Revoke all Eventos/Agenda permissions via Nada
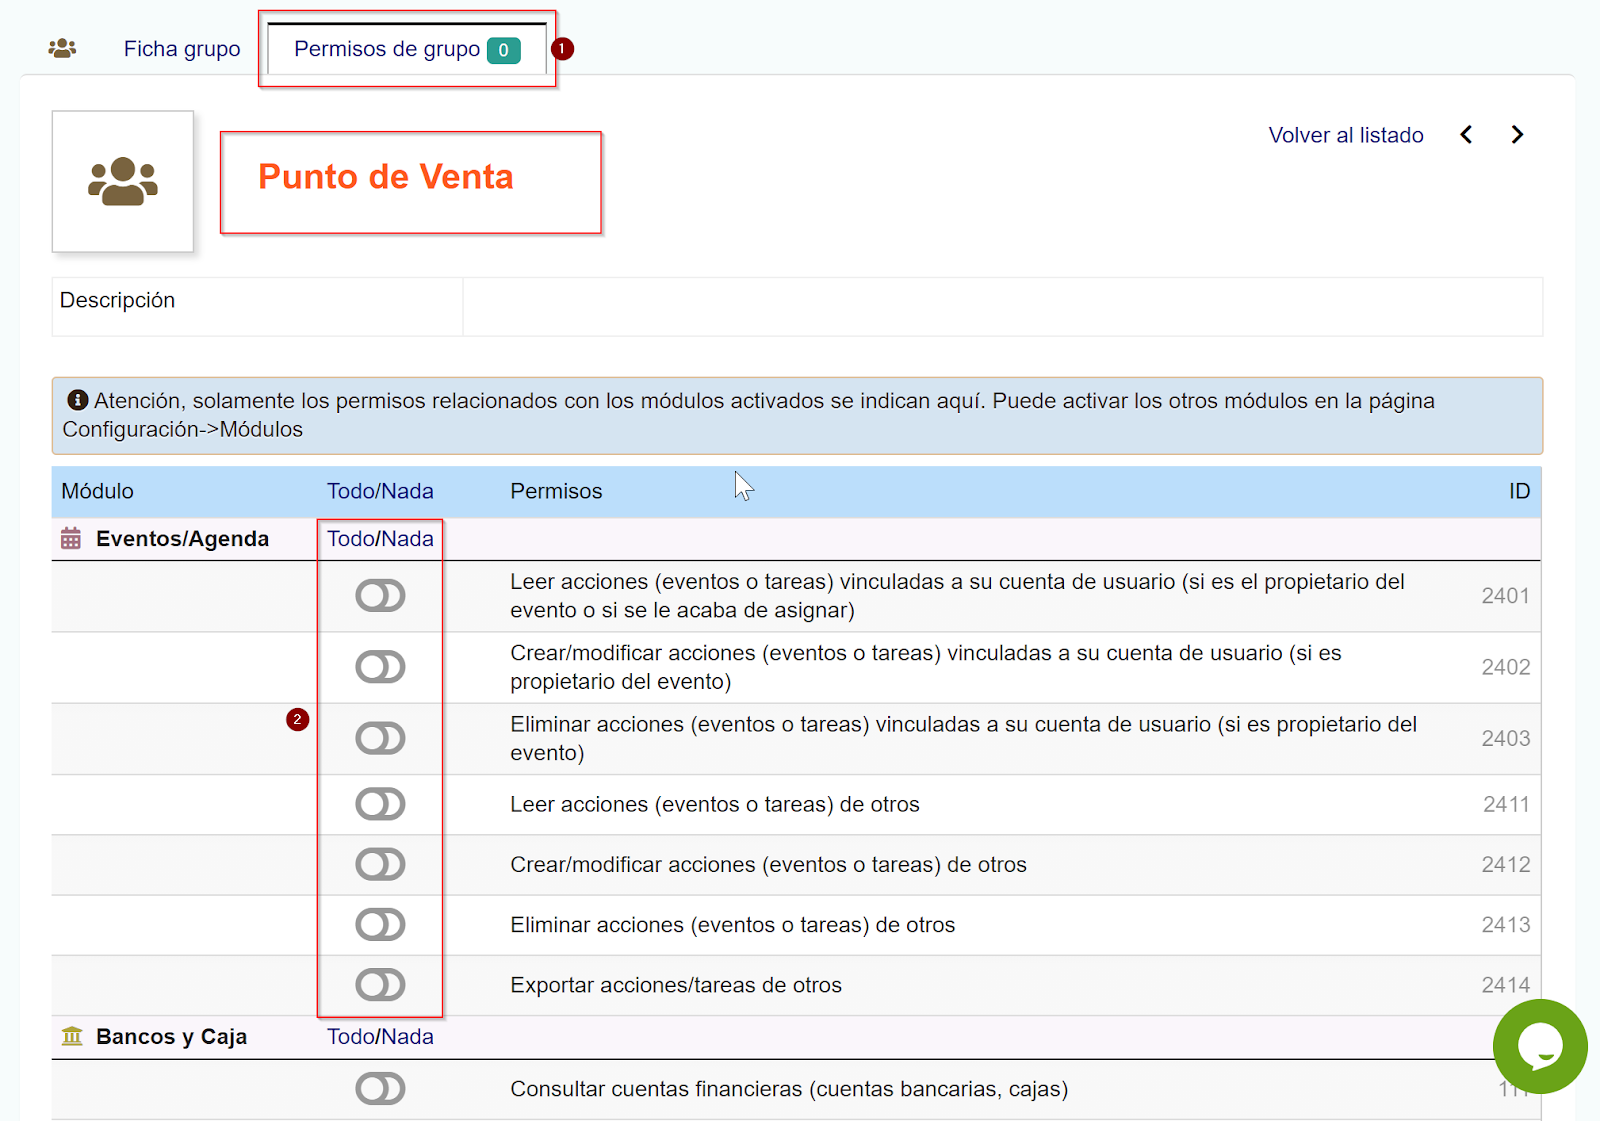 [x=406, y=539]
